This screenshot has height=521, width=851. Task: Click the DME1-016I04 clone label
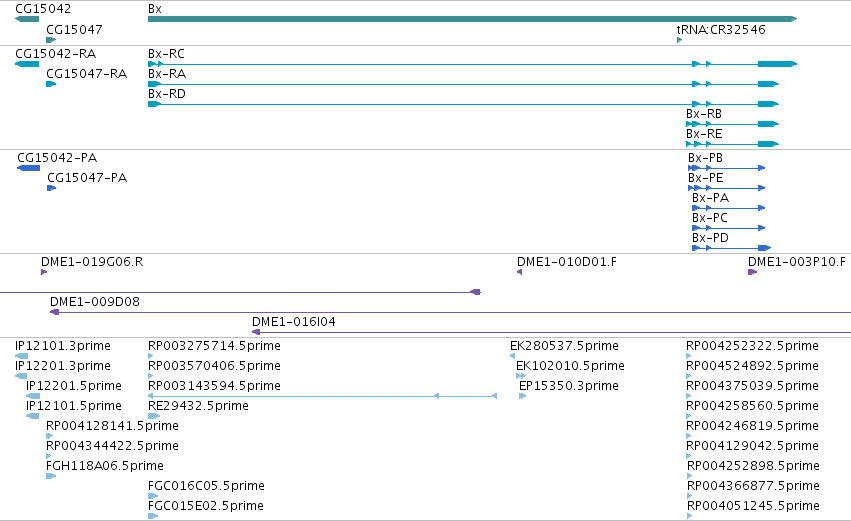[x=294, y=322]
